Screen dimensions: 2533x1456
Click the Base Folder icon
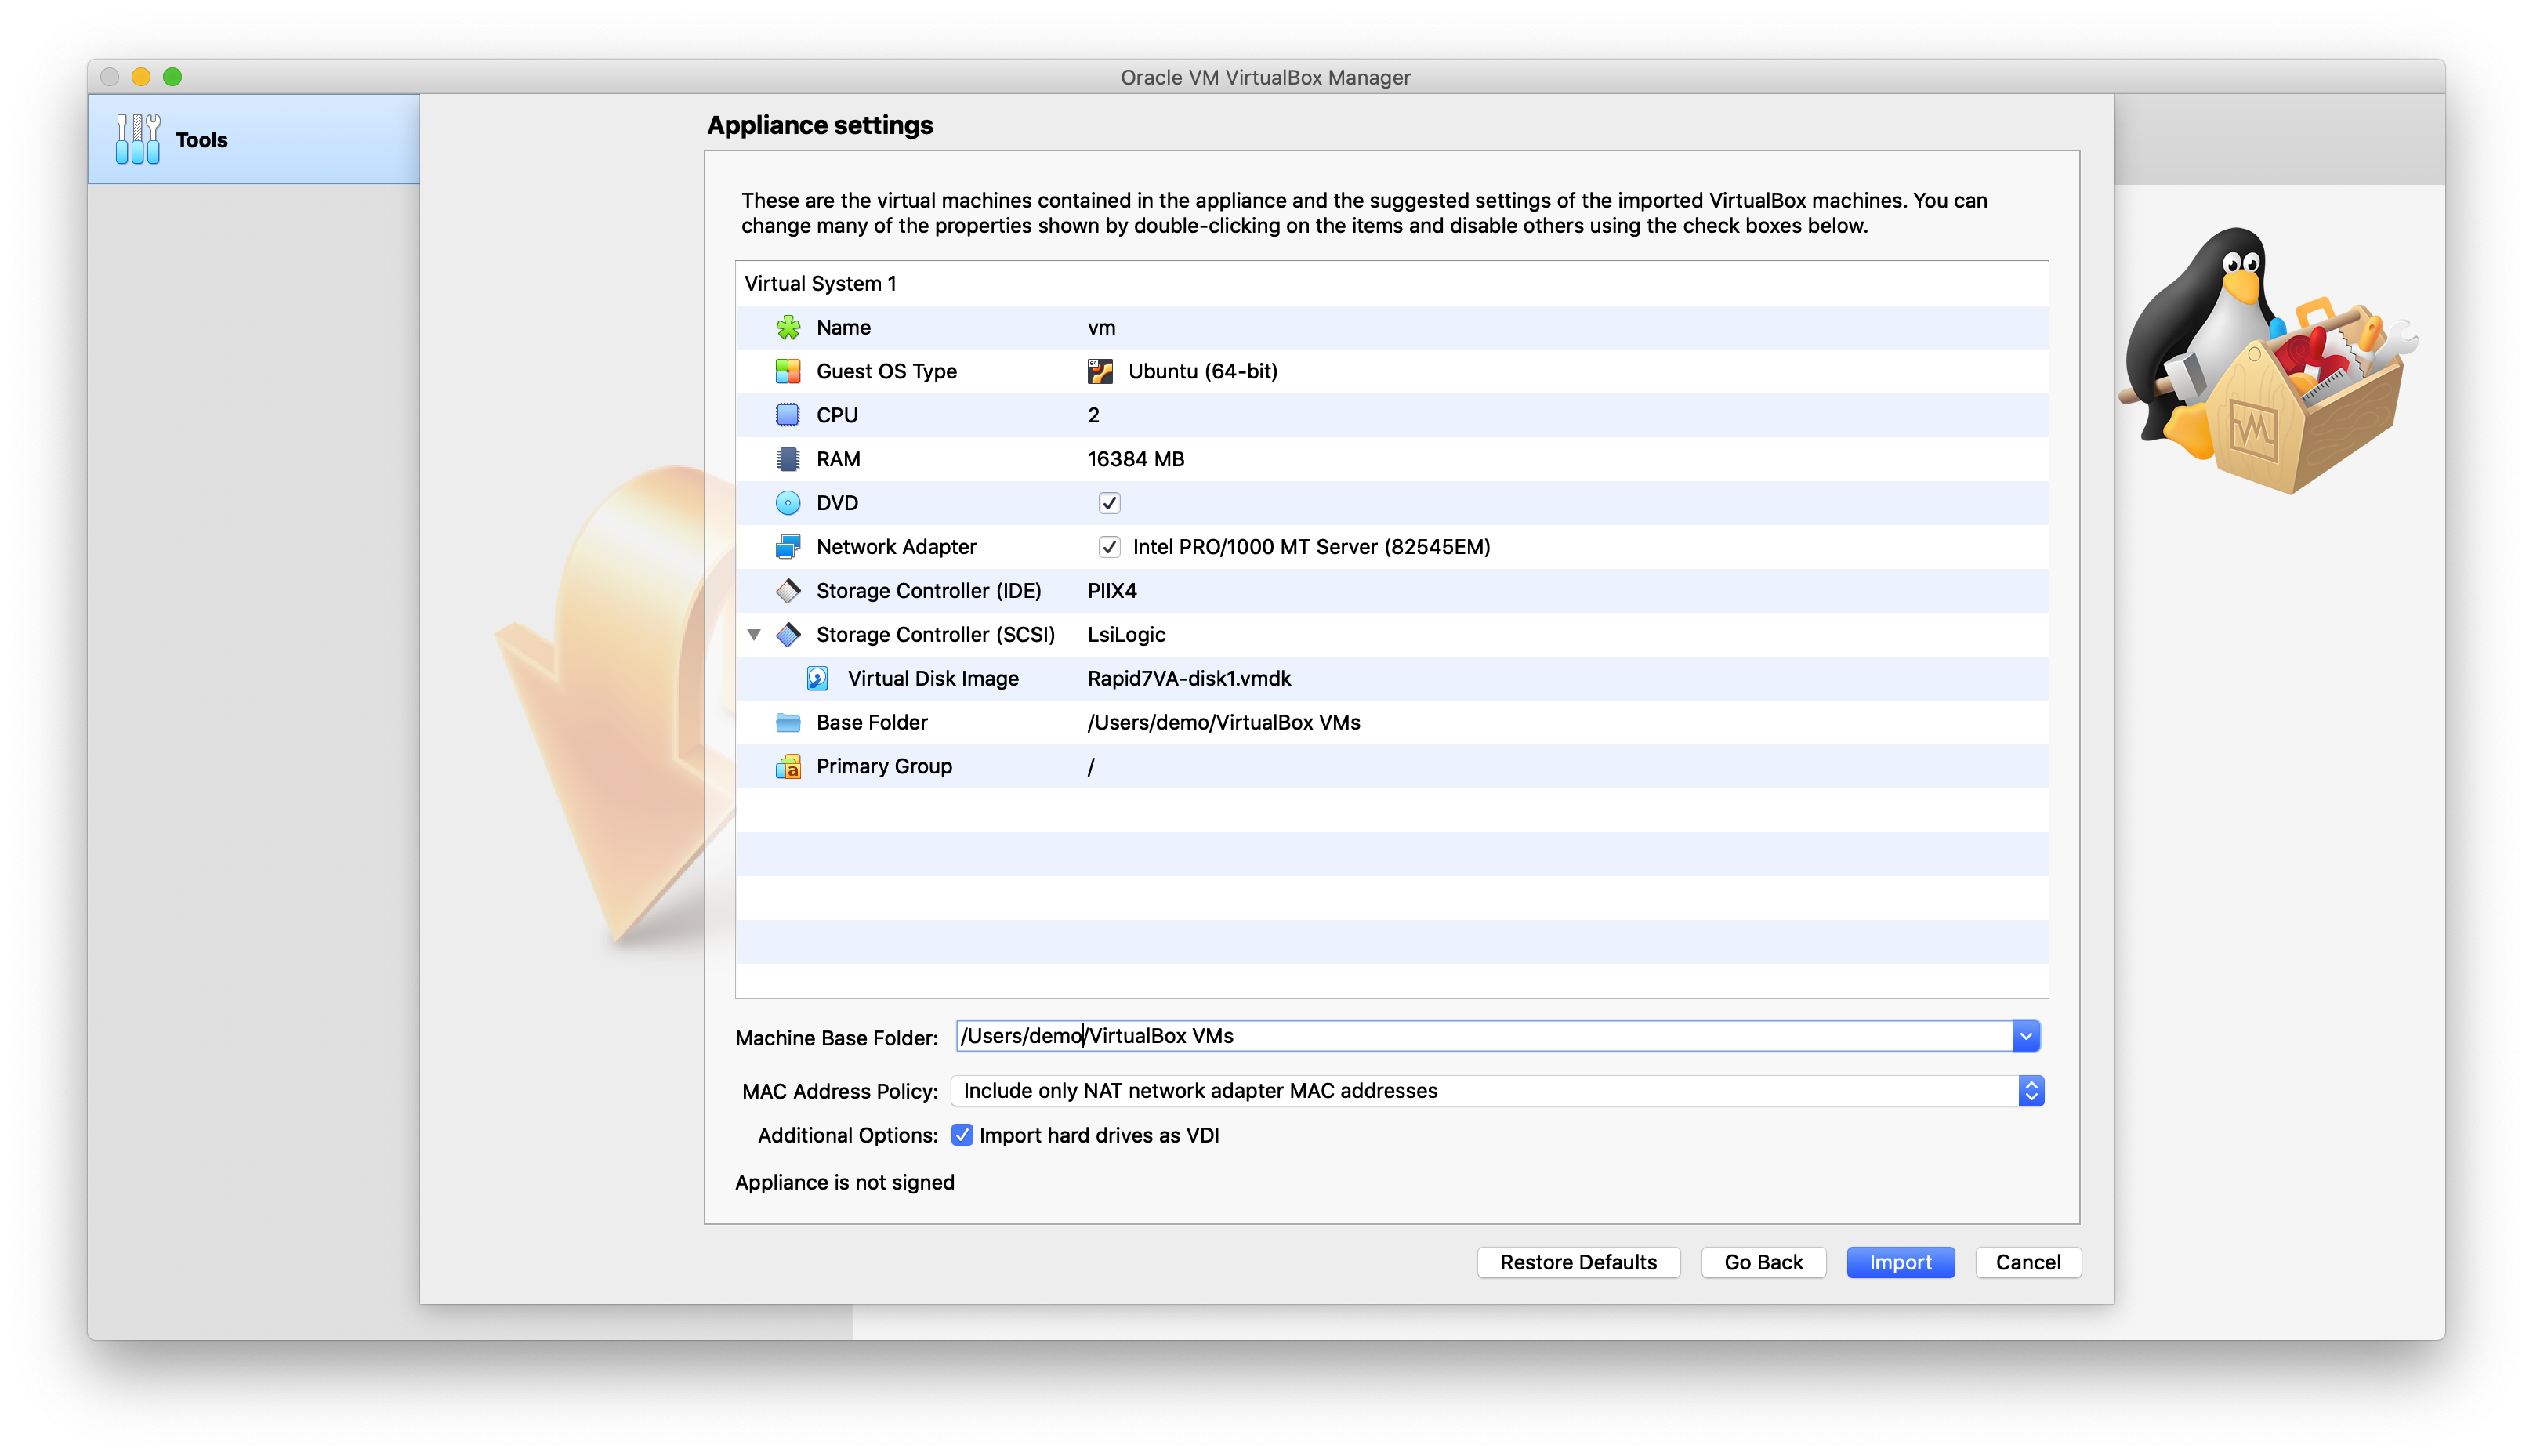788,723
